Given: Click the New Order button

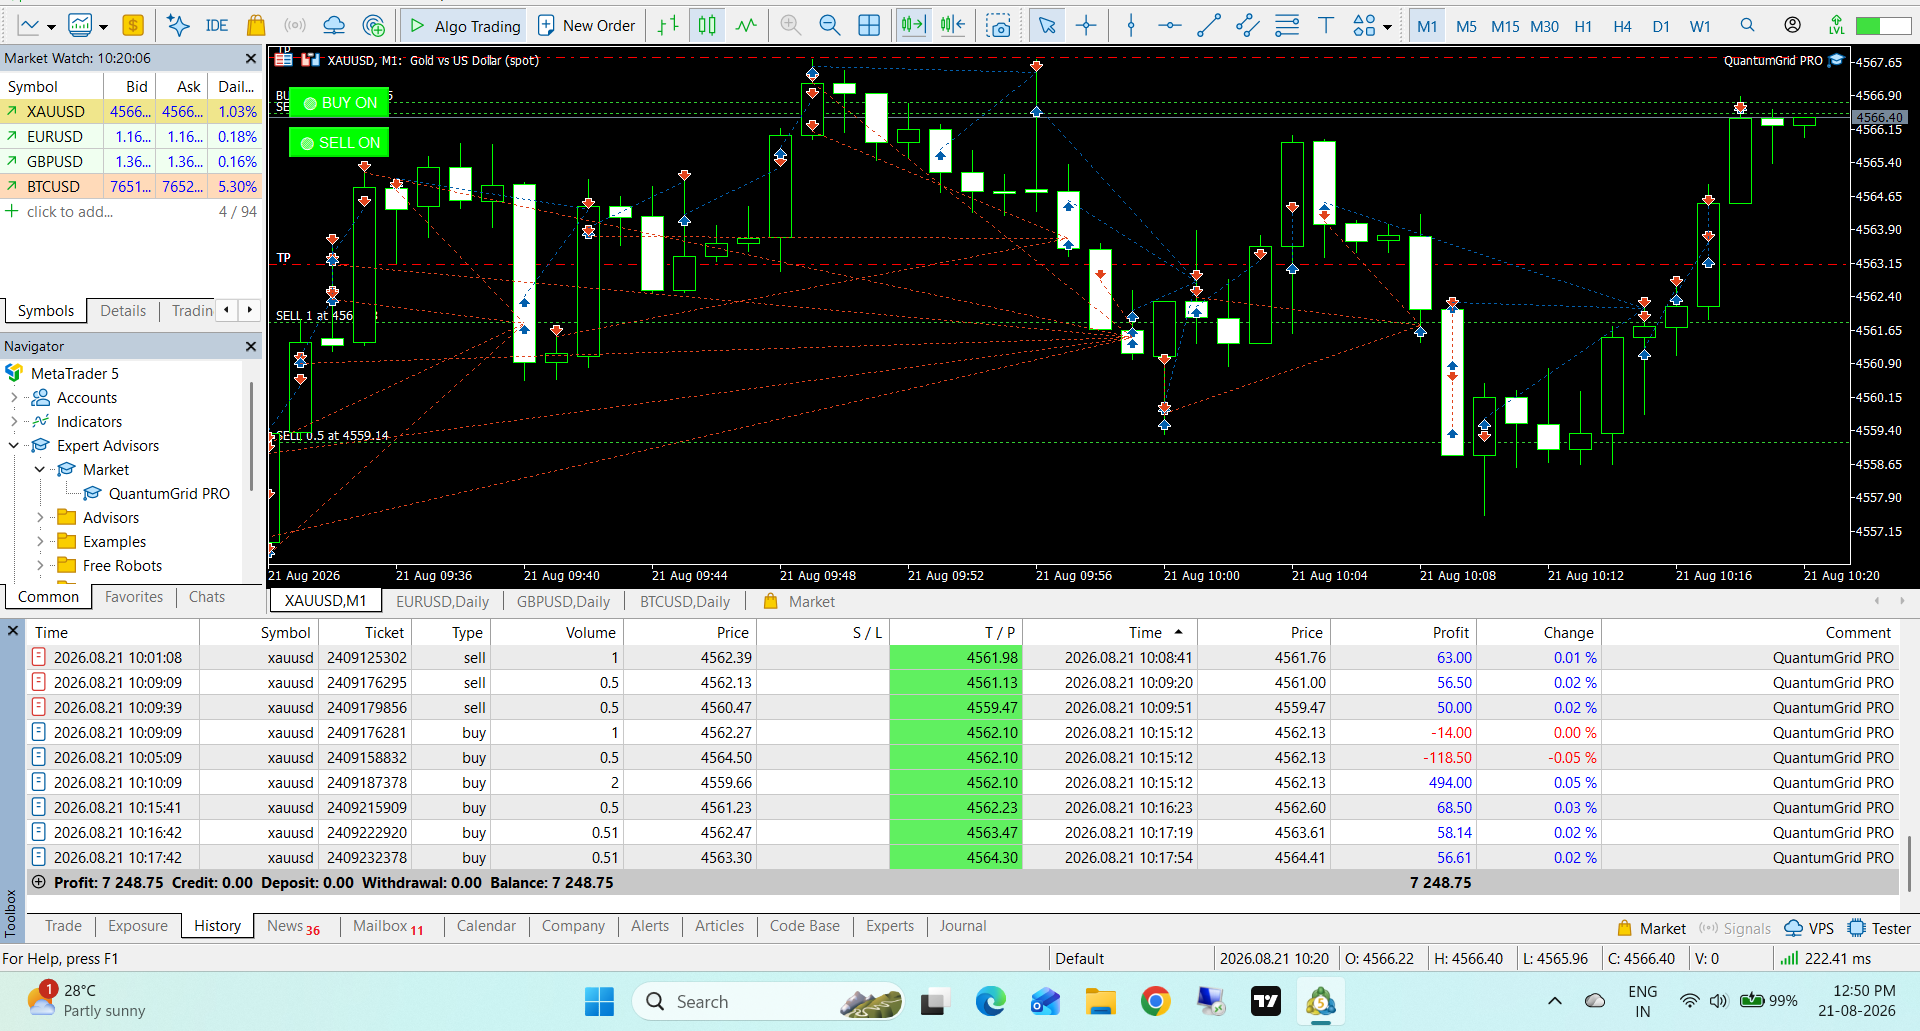Looking at the screenshot, I should point(587,26).
